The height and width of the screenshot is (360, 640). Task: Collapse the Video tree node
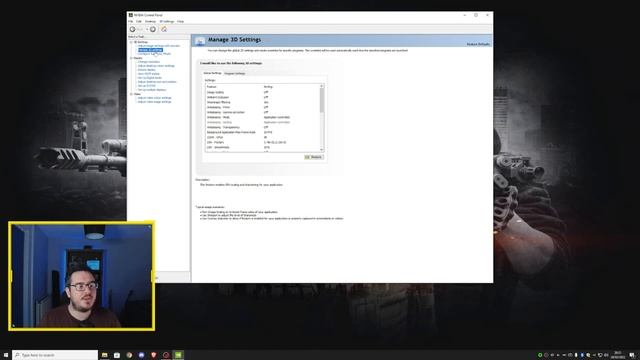click(131, 94)
